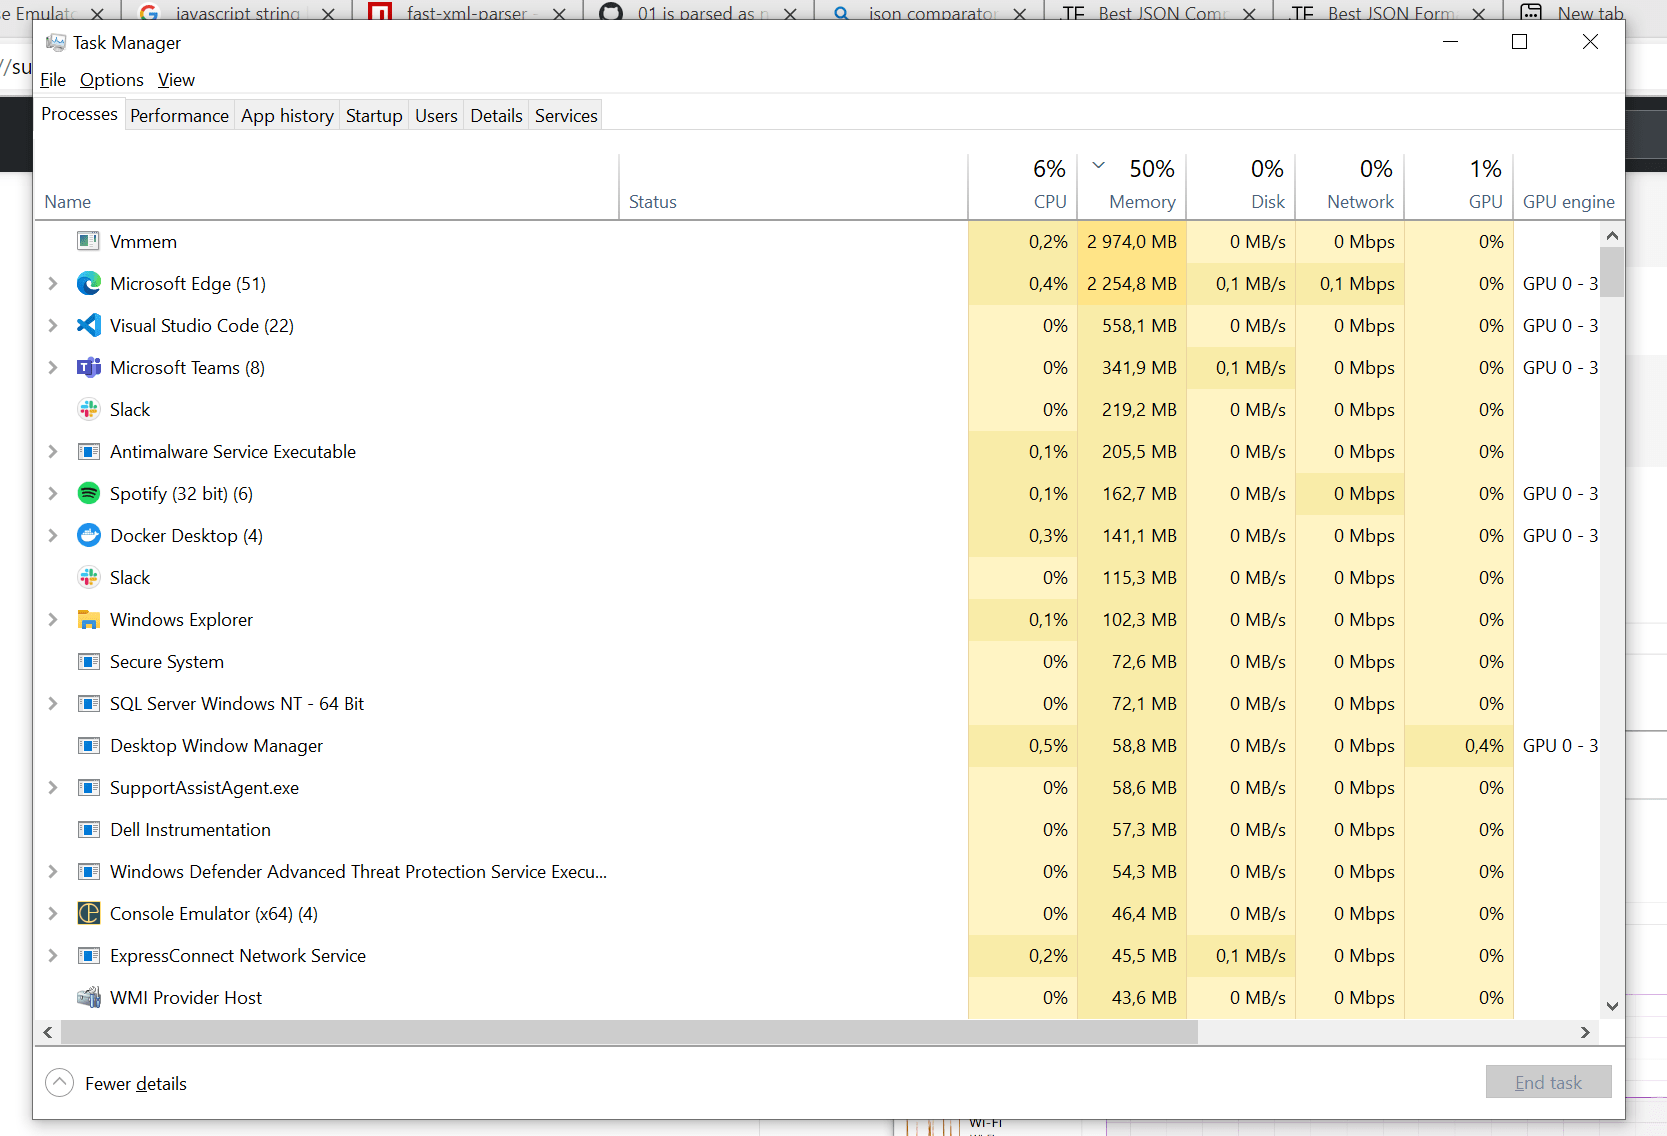
Task: Click the Antimalware Service Executable icon
Action: click(x=89, y=451)
